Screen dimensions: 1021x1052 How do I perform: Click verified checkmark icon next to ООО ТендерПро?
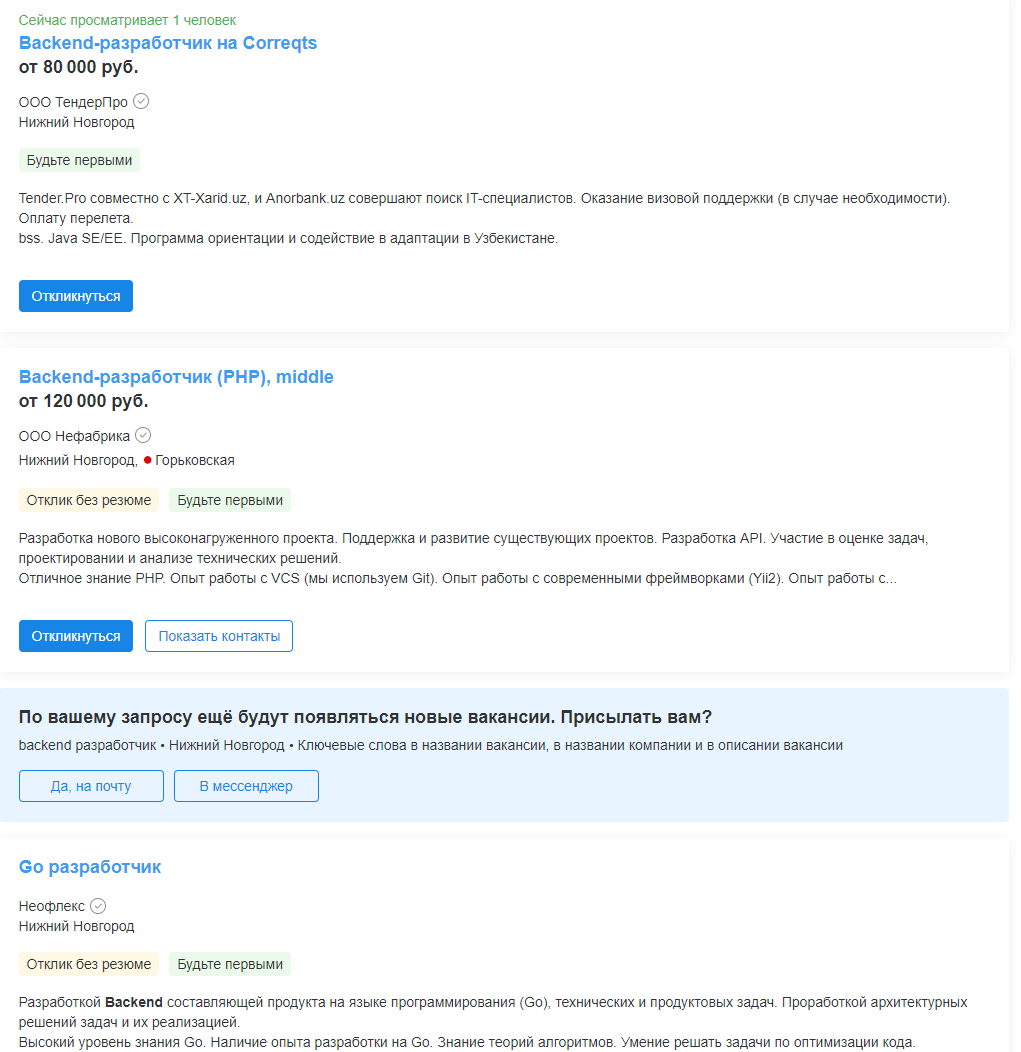[x=141, y=101]
